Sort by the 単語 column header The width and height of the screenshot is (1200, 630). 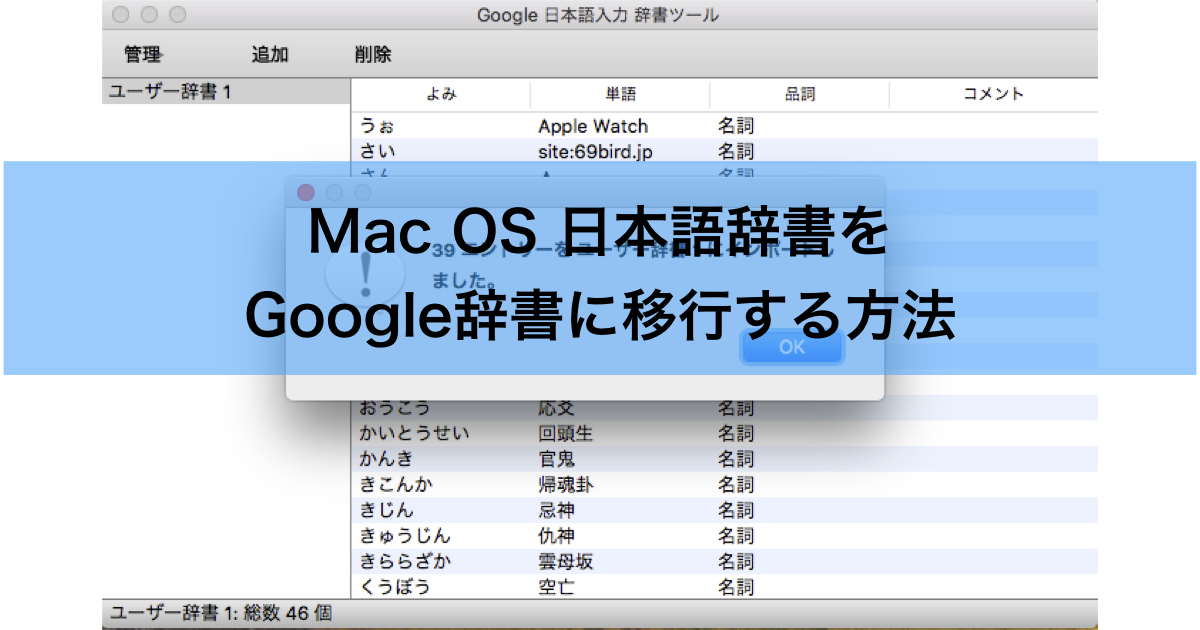[x=620, y=94]
